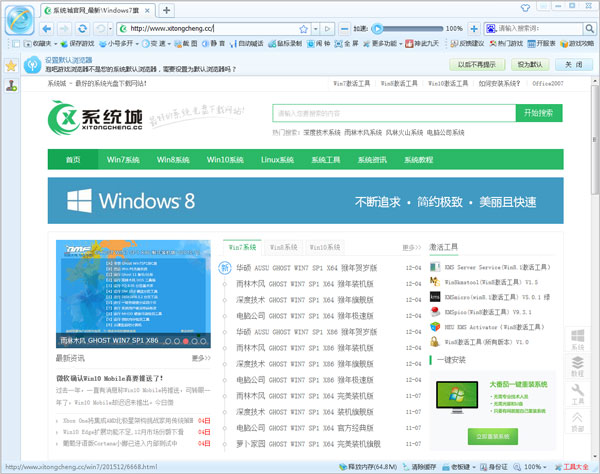
Task: Open the address bar history dropdown arrow
Action: (x=316, y=29)
